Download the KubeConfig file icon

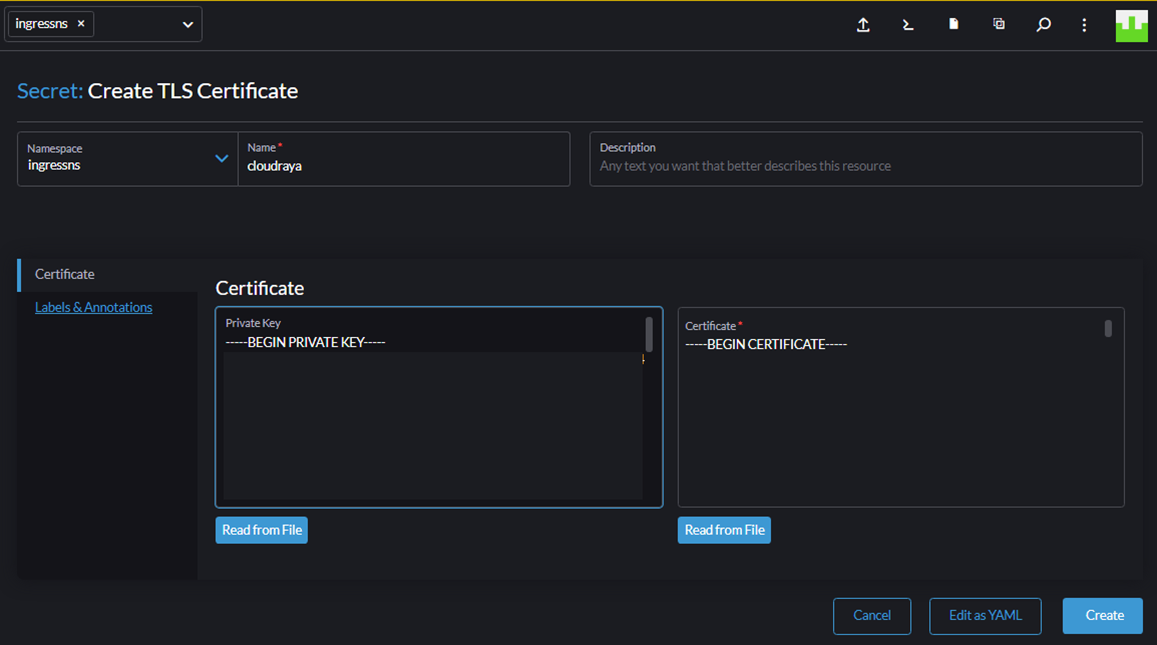(953, 24)
